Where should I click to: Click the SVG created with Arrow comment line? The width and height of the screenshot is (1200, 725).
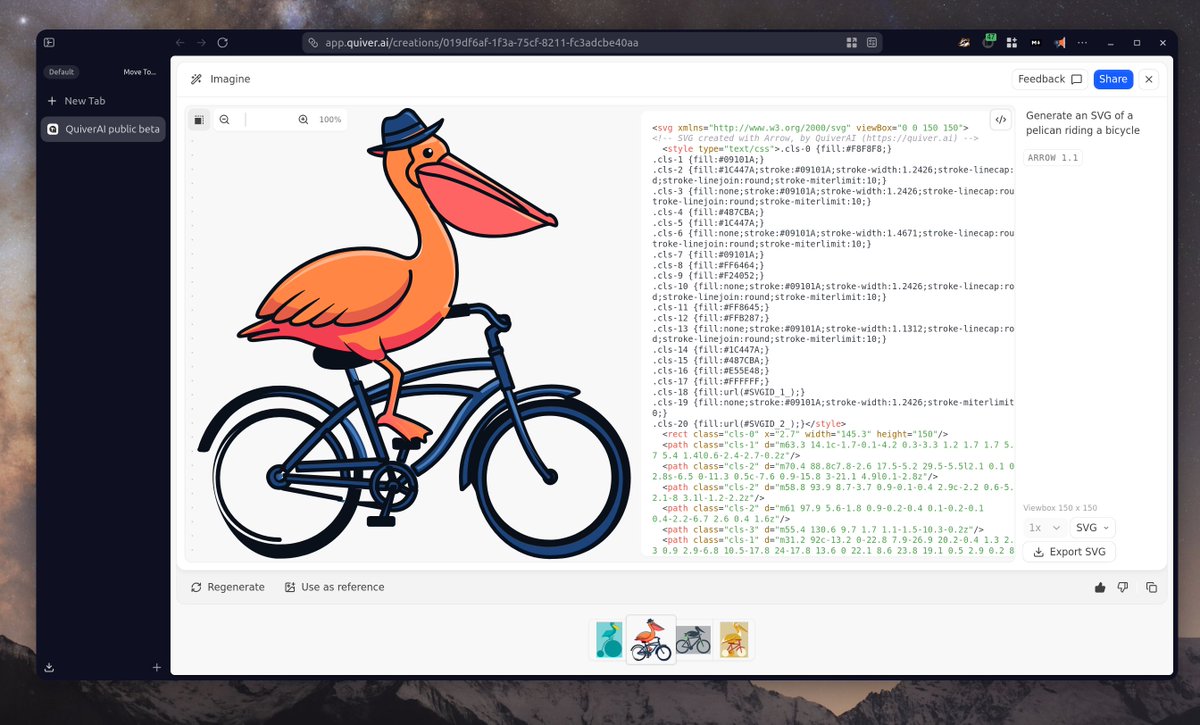pos(815,138)
